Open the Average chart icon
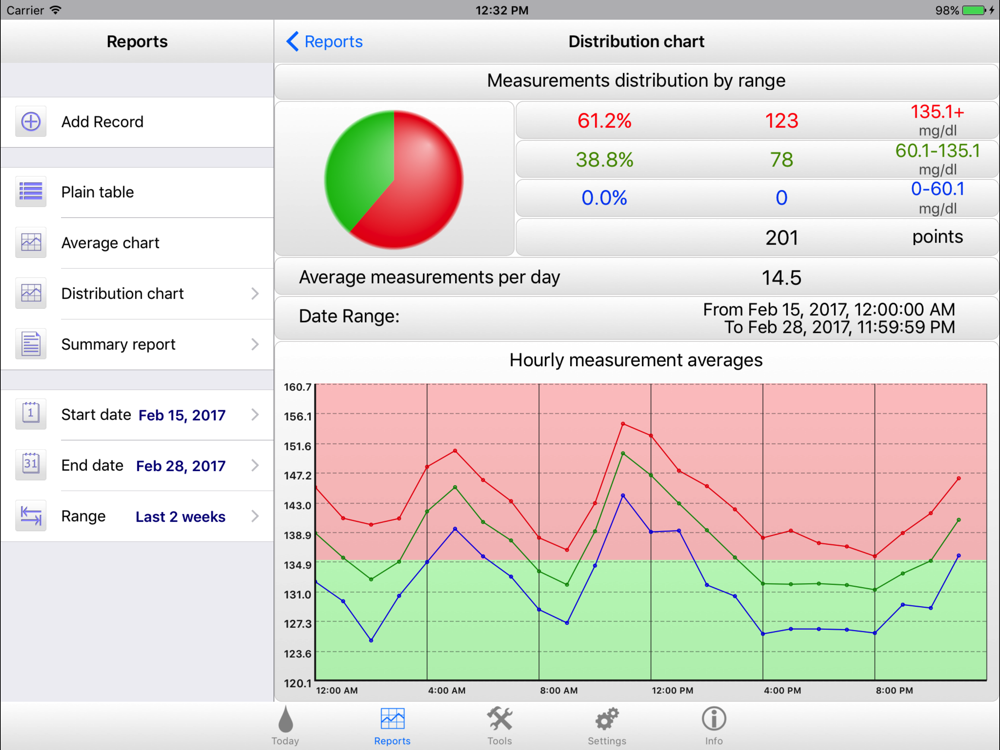1000x750 pixels. [x=31, y=243]
